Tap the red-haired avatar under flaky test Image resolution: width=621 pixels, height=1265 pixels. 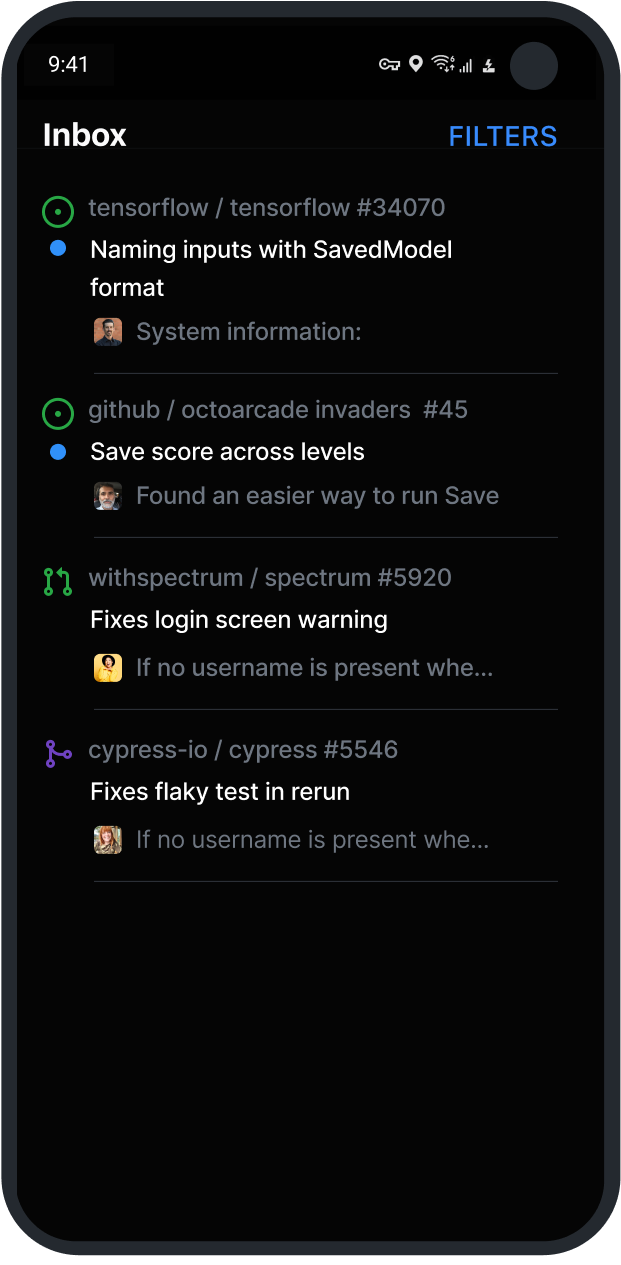pyautogui.click(x=108, y=840)
